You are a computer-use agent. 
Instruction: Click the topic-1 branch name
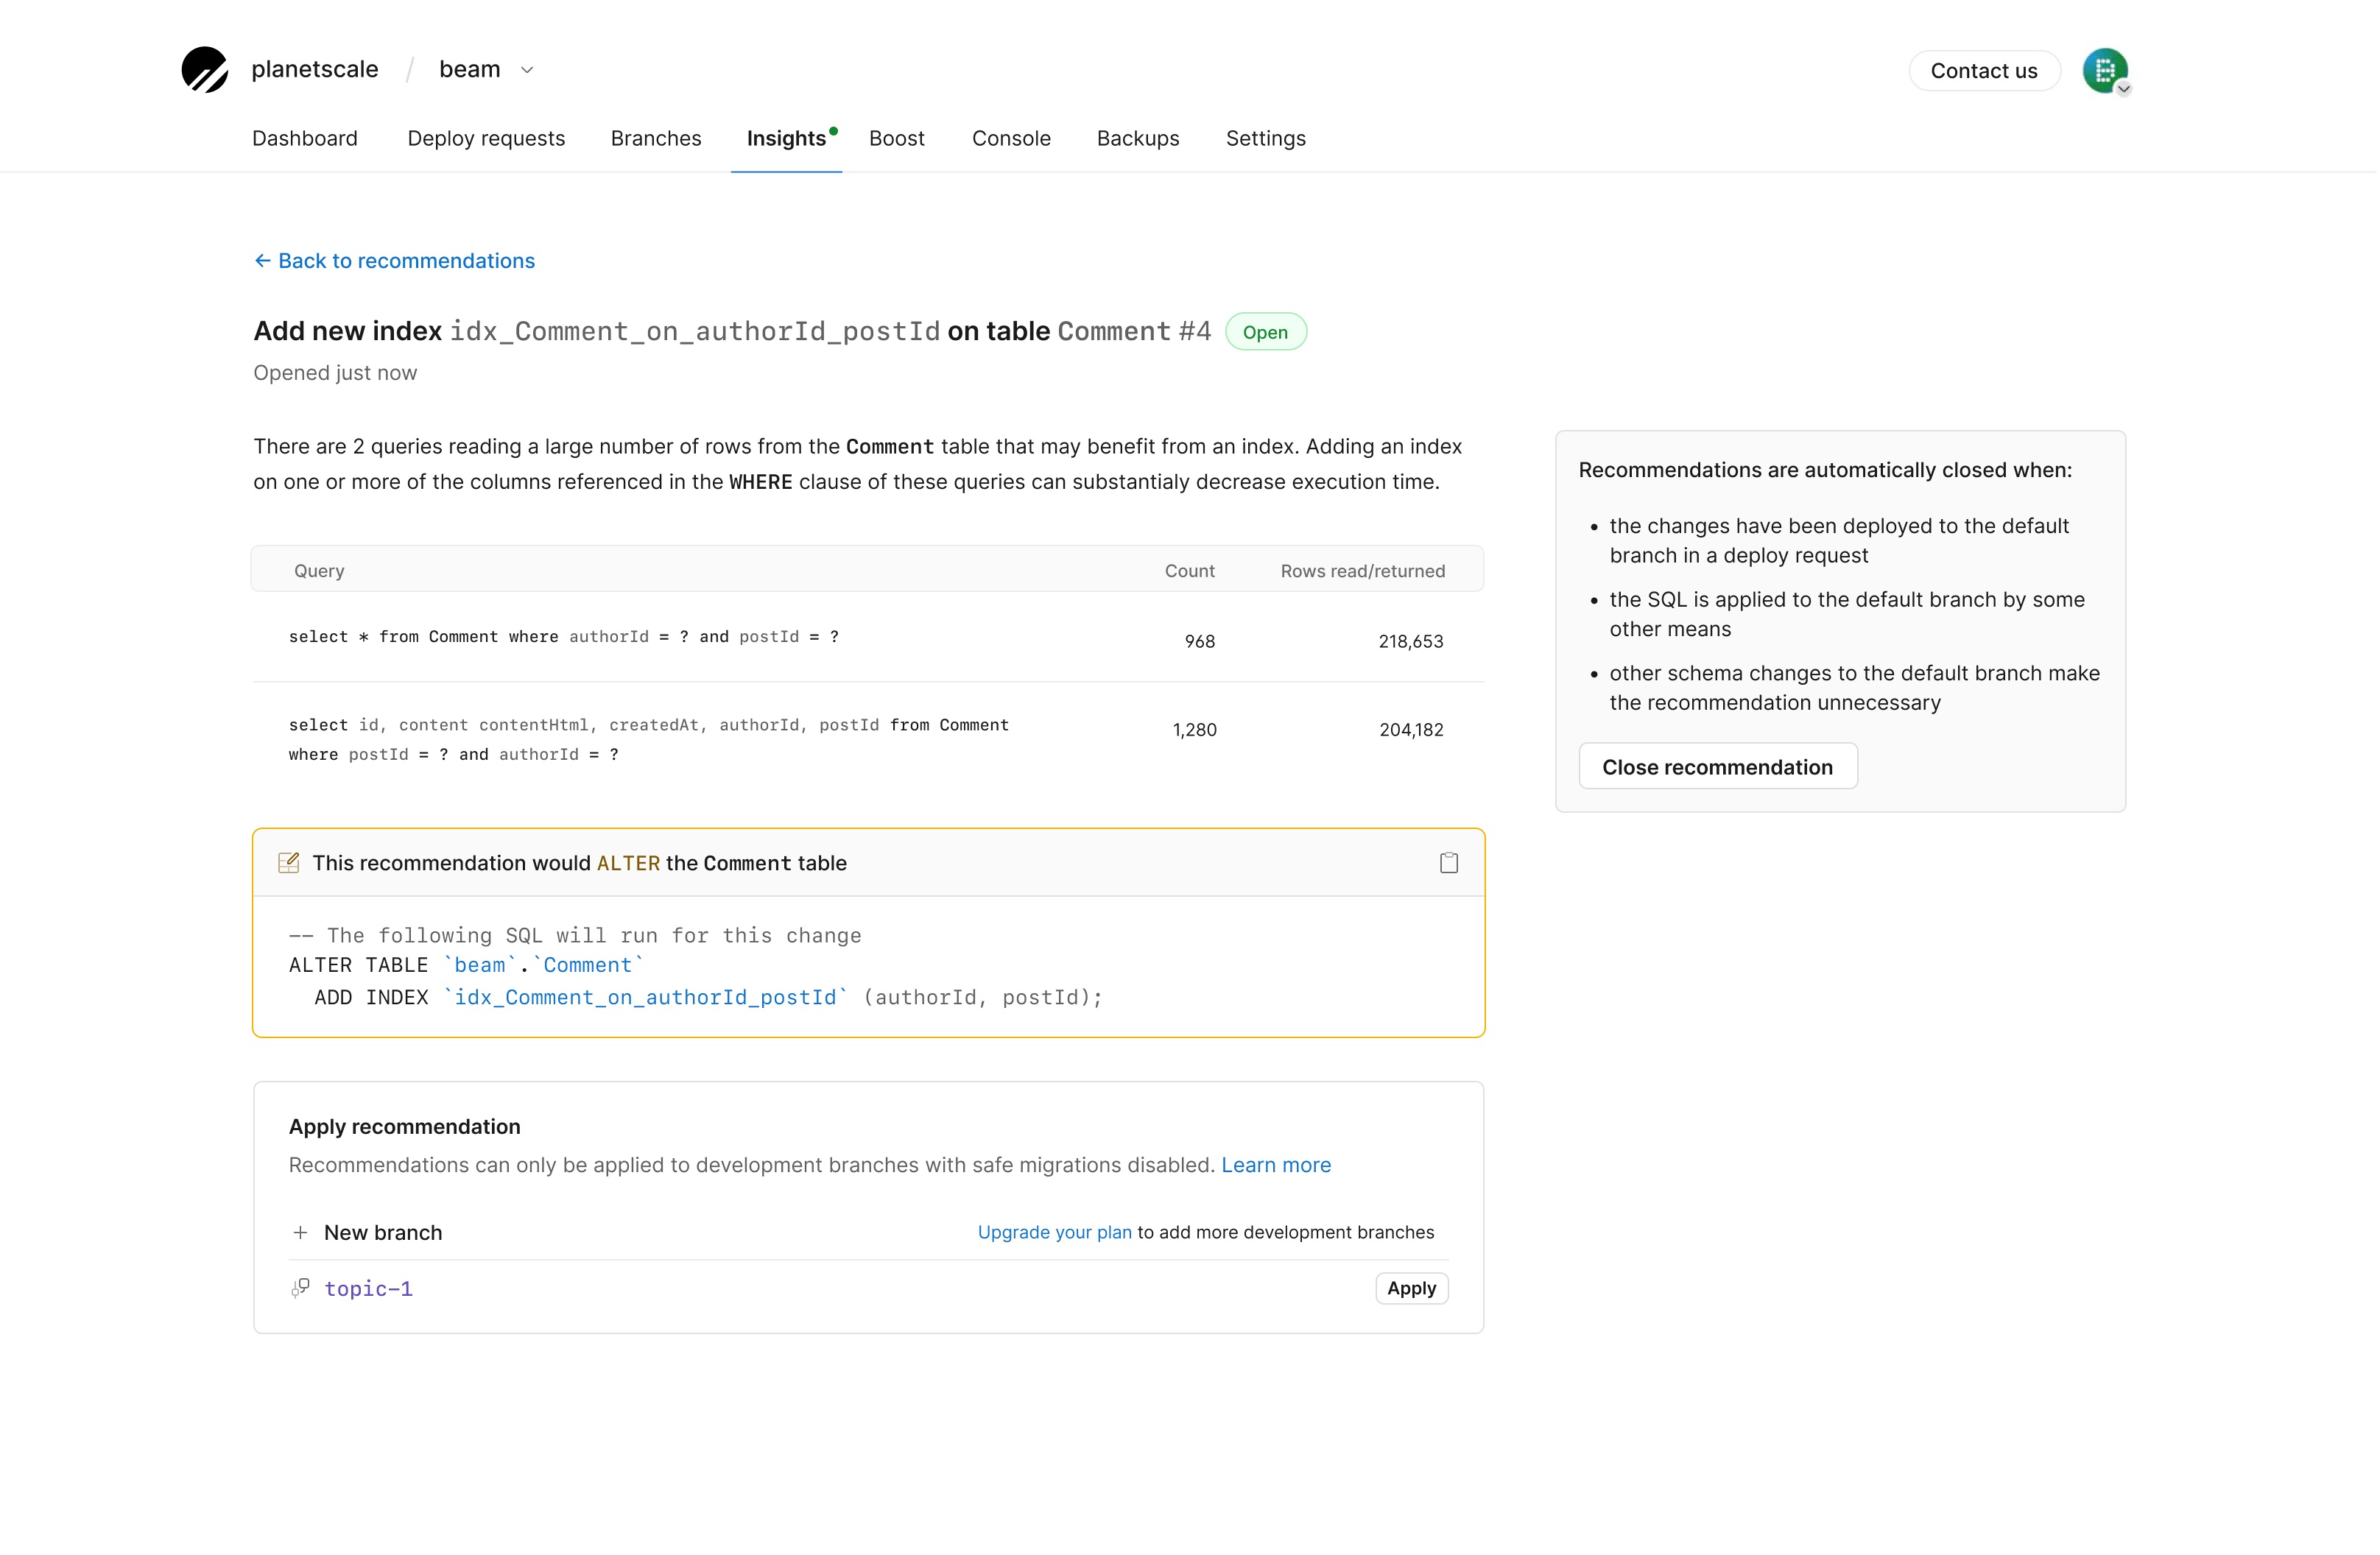click(x=368, y=1288)
